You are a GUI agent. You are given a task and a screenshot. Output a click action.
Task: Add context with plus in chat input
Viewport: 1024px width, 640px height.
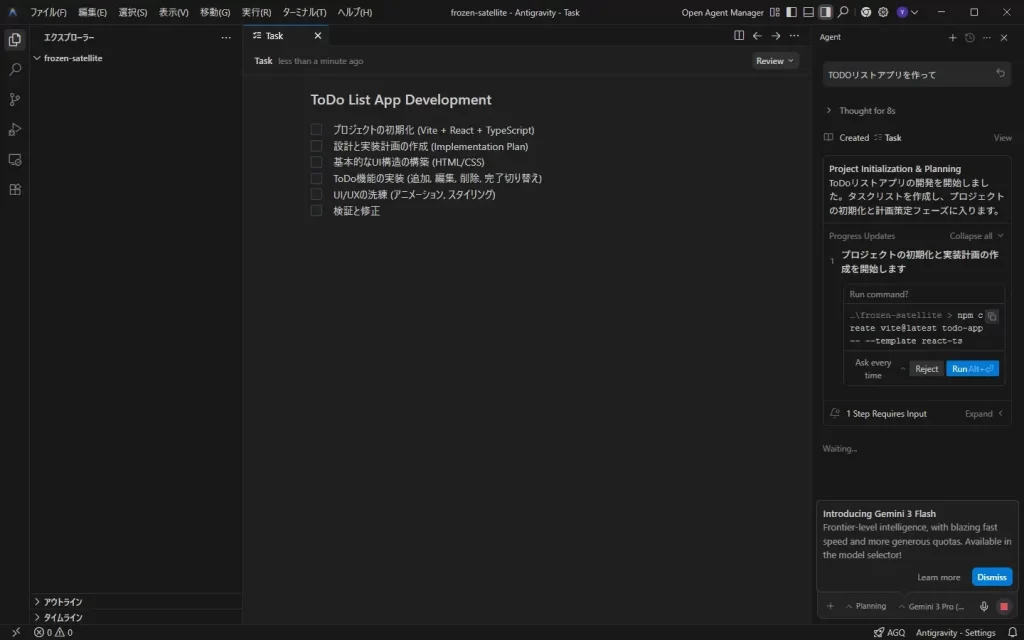[x=831, y=606]
